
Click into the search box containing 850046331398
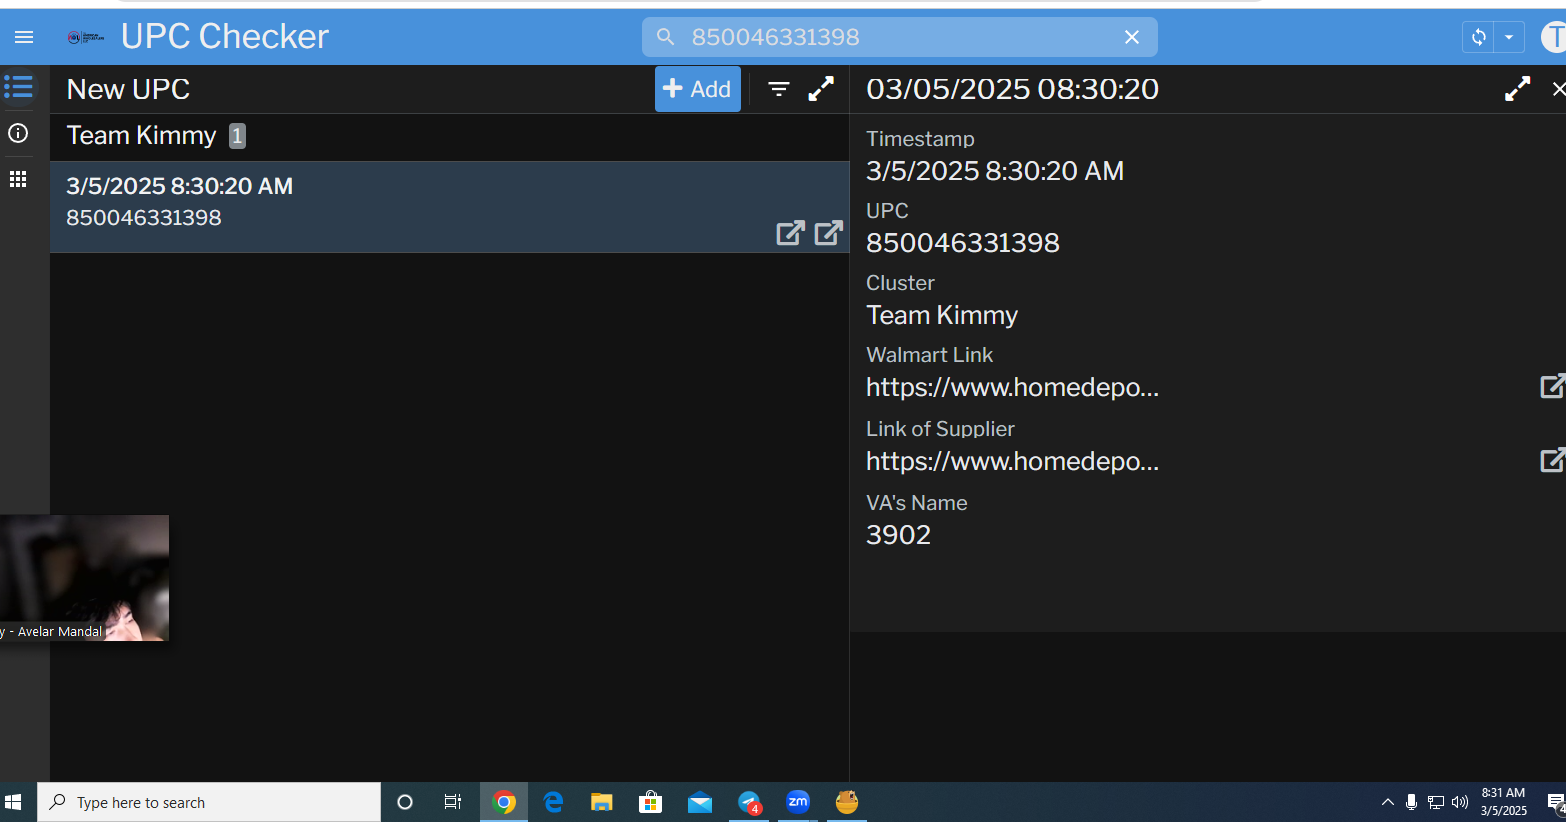pos(900,37)
